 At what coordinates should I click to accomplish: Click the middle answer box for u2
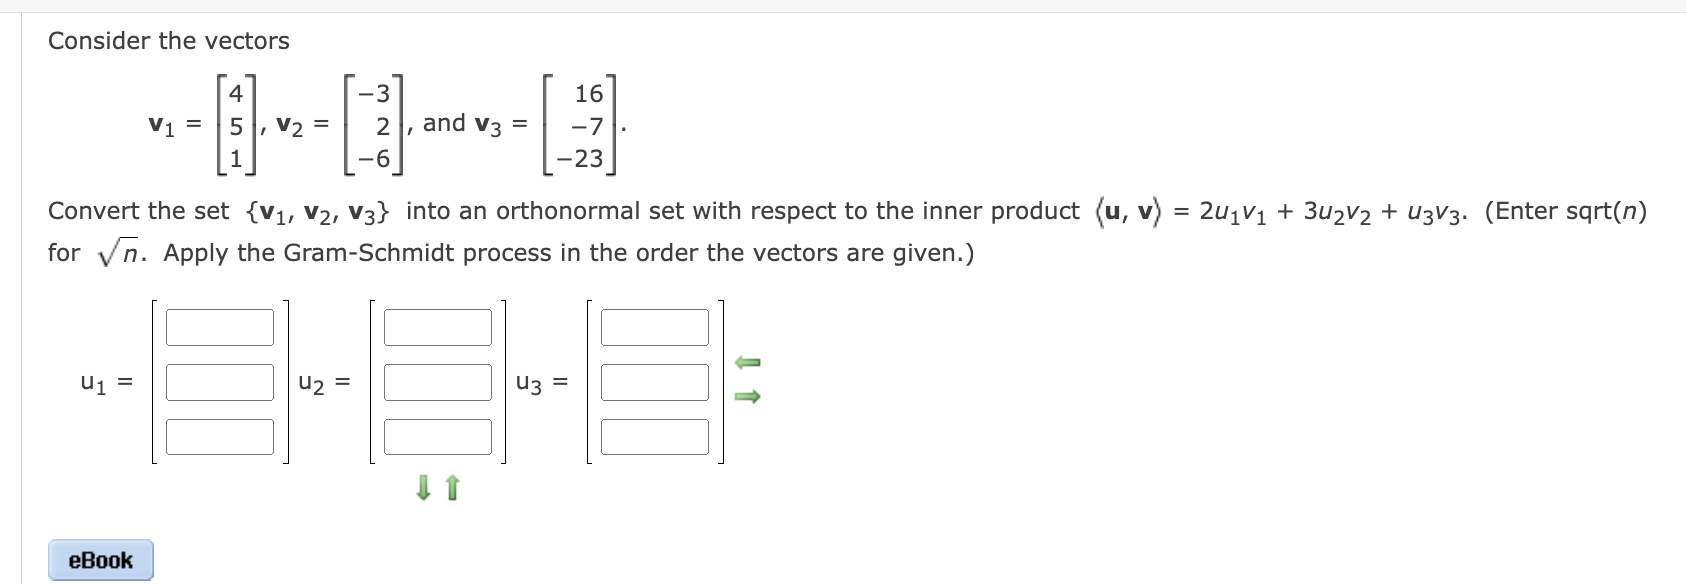coord(438,380)
